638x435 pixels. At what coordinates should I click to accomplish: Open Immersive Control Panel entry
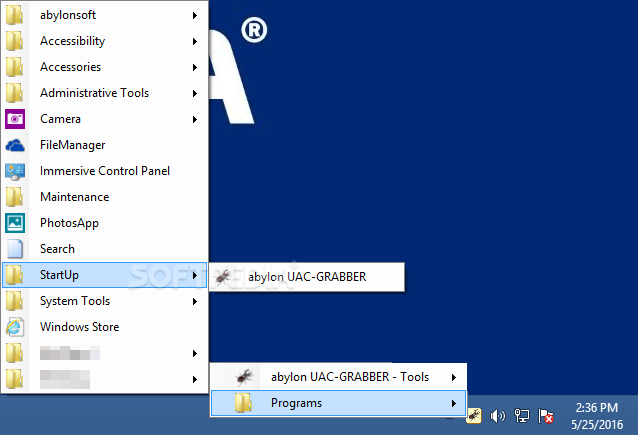coord(105,171)
